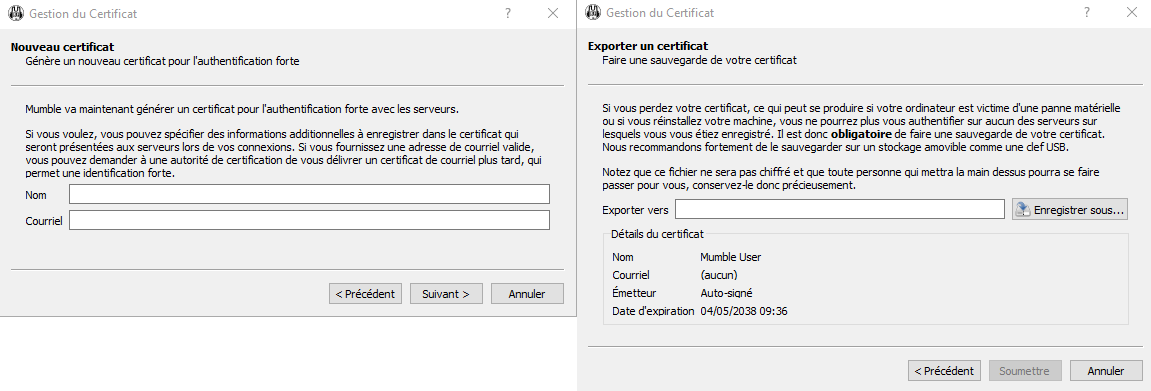This screenshot has height=391, width=1151.
Task: Click Précédent in the Exporter un certificat dialog
Action: point(944,370)
